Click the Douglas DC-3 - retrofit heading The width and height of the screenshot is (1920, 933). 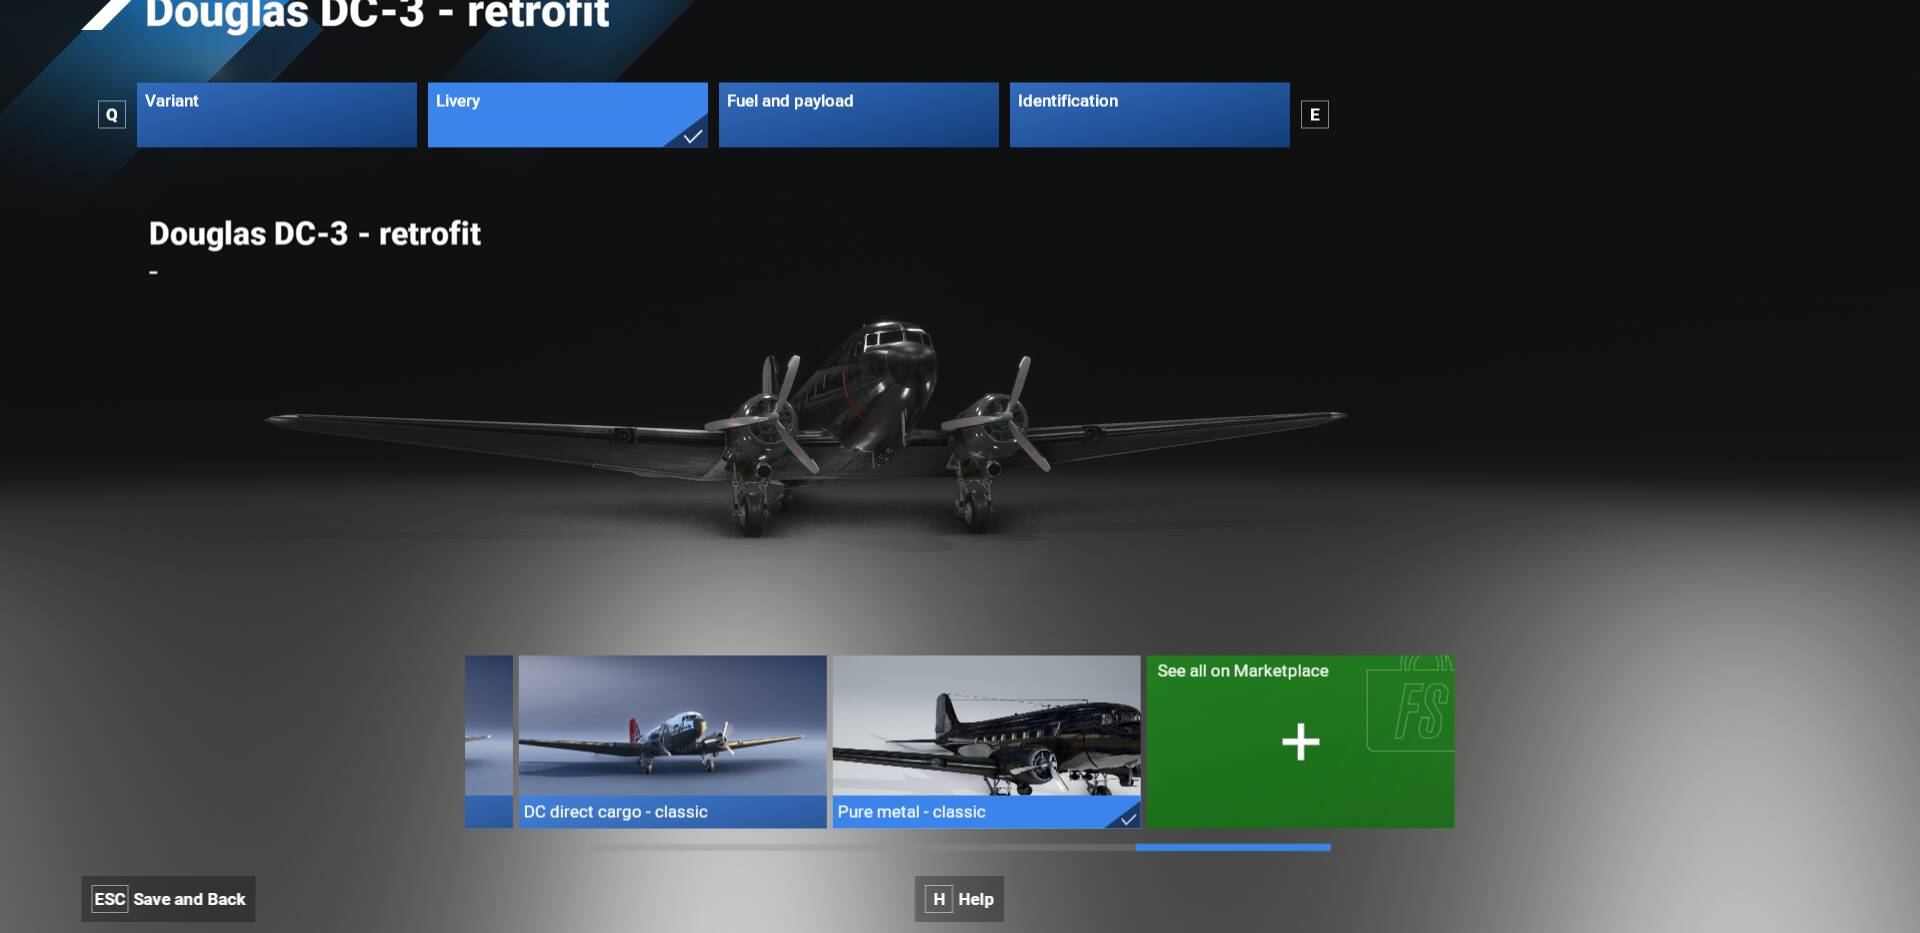[x=315, y=234]
